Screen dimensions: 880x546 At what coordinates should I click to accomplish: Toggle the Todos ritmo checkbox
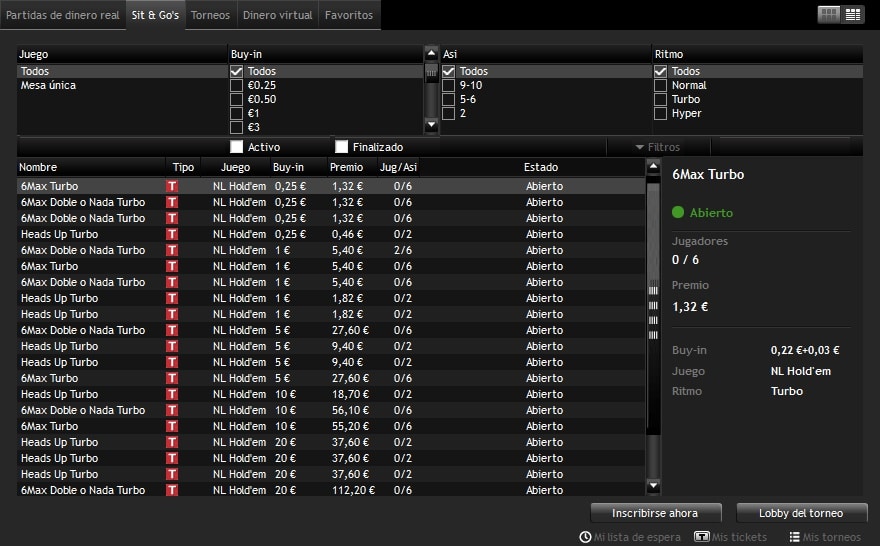[x=661, y=71]
